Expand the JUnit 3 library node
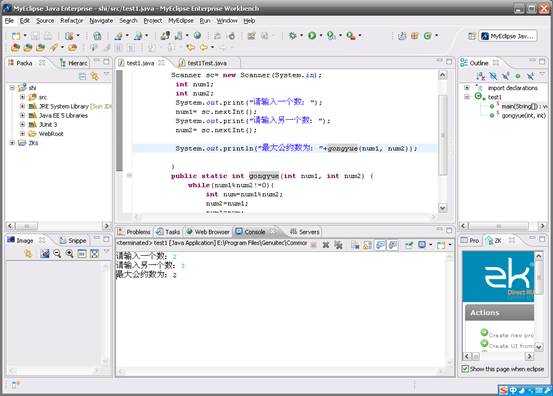The height and width of the screenshot is (396, 553). click(x=23, y=124)
